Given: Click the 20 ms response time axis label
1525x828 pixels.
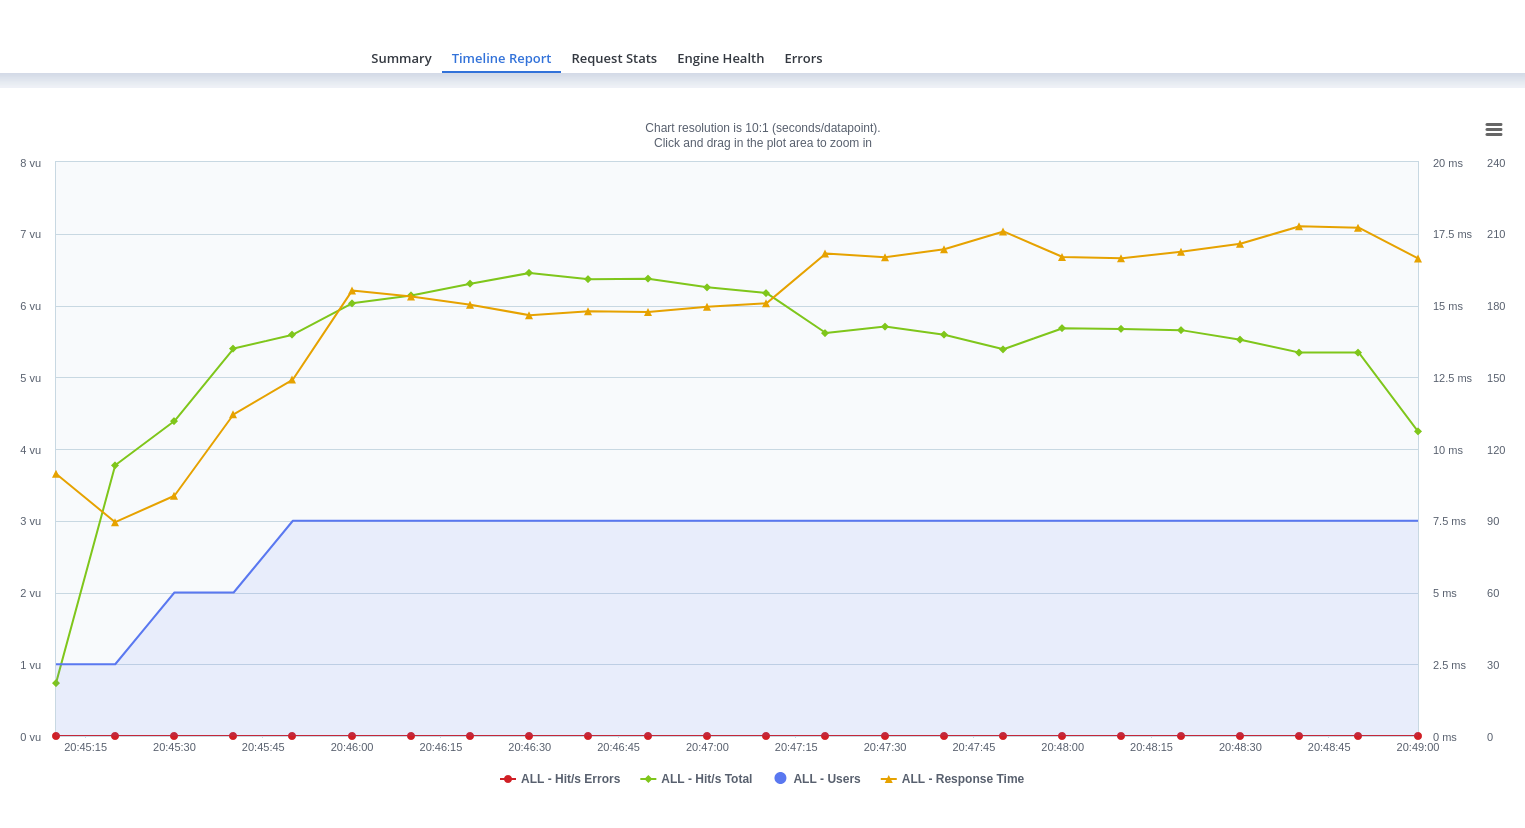Looking at the screenshot, I should click(1448, 163).
